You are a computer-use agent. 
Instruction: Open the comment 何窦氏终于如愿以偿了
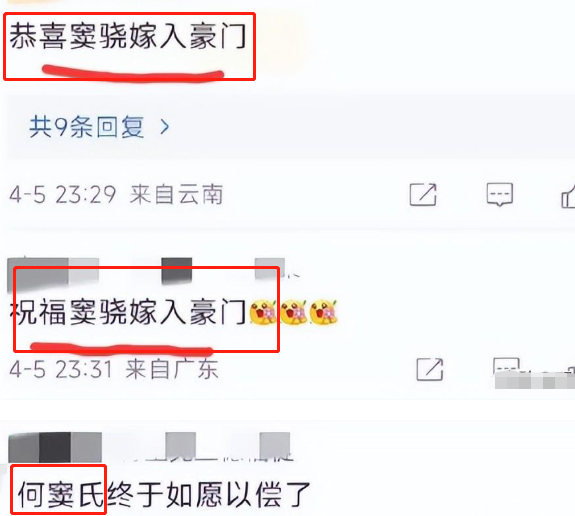(x=164, y=494)
